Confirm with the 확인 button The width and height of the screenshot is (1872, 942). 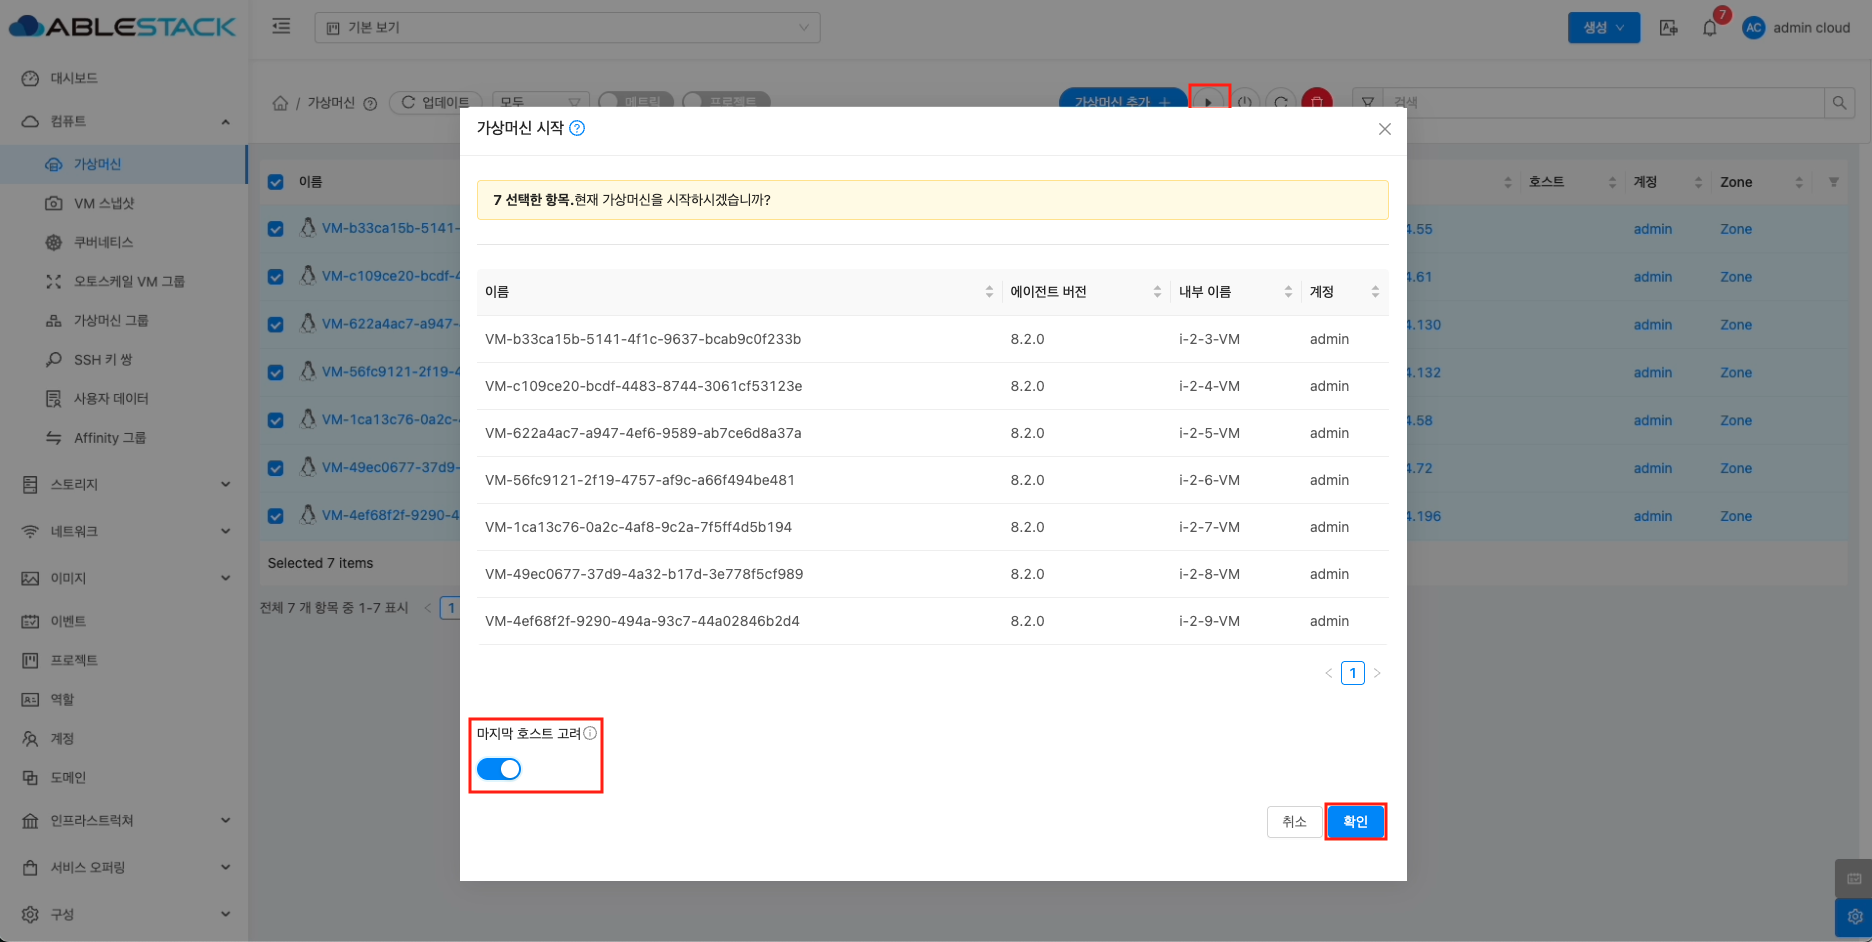pos(1355,822)
